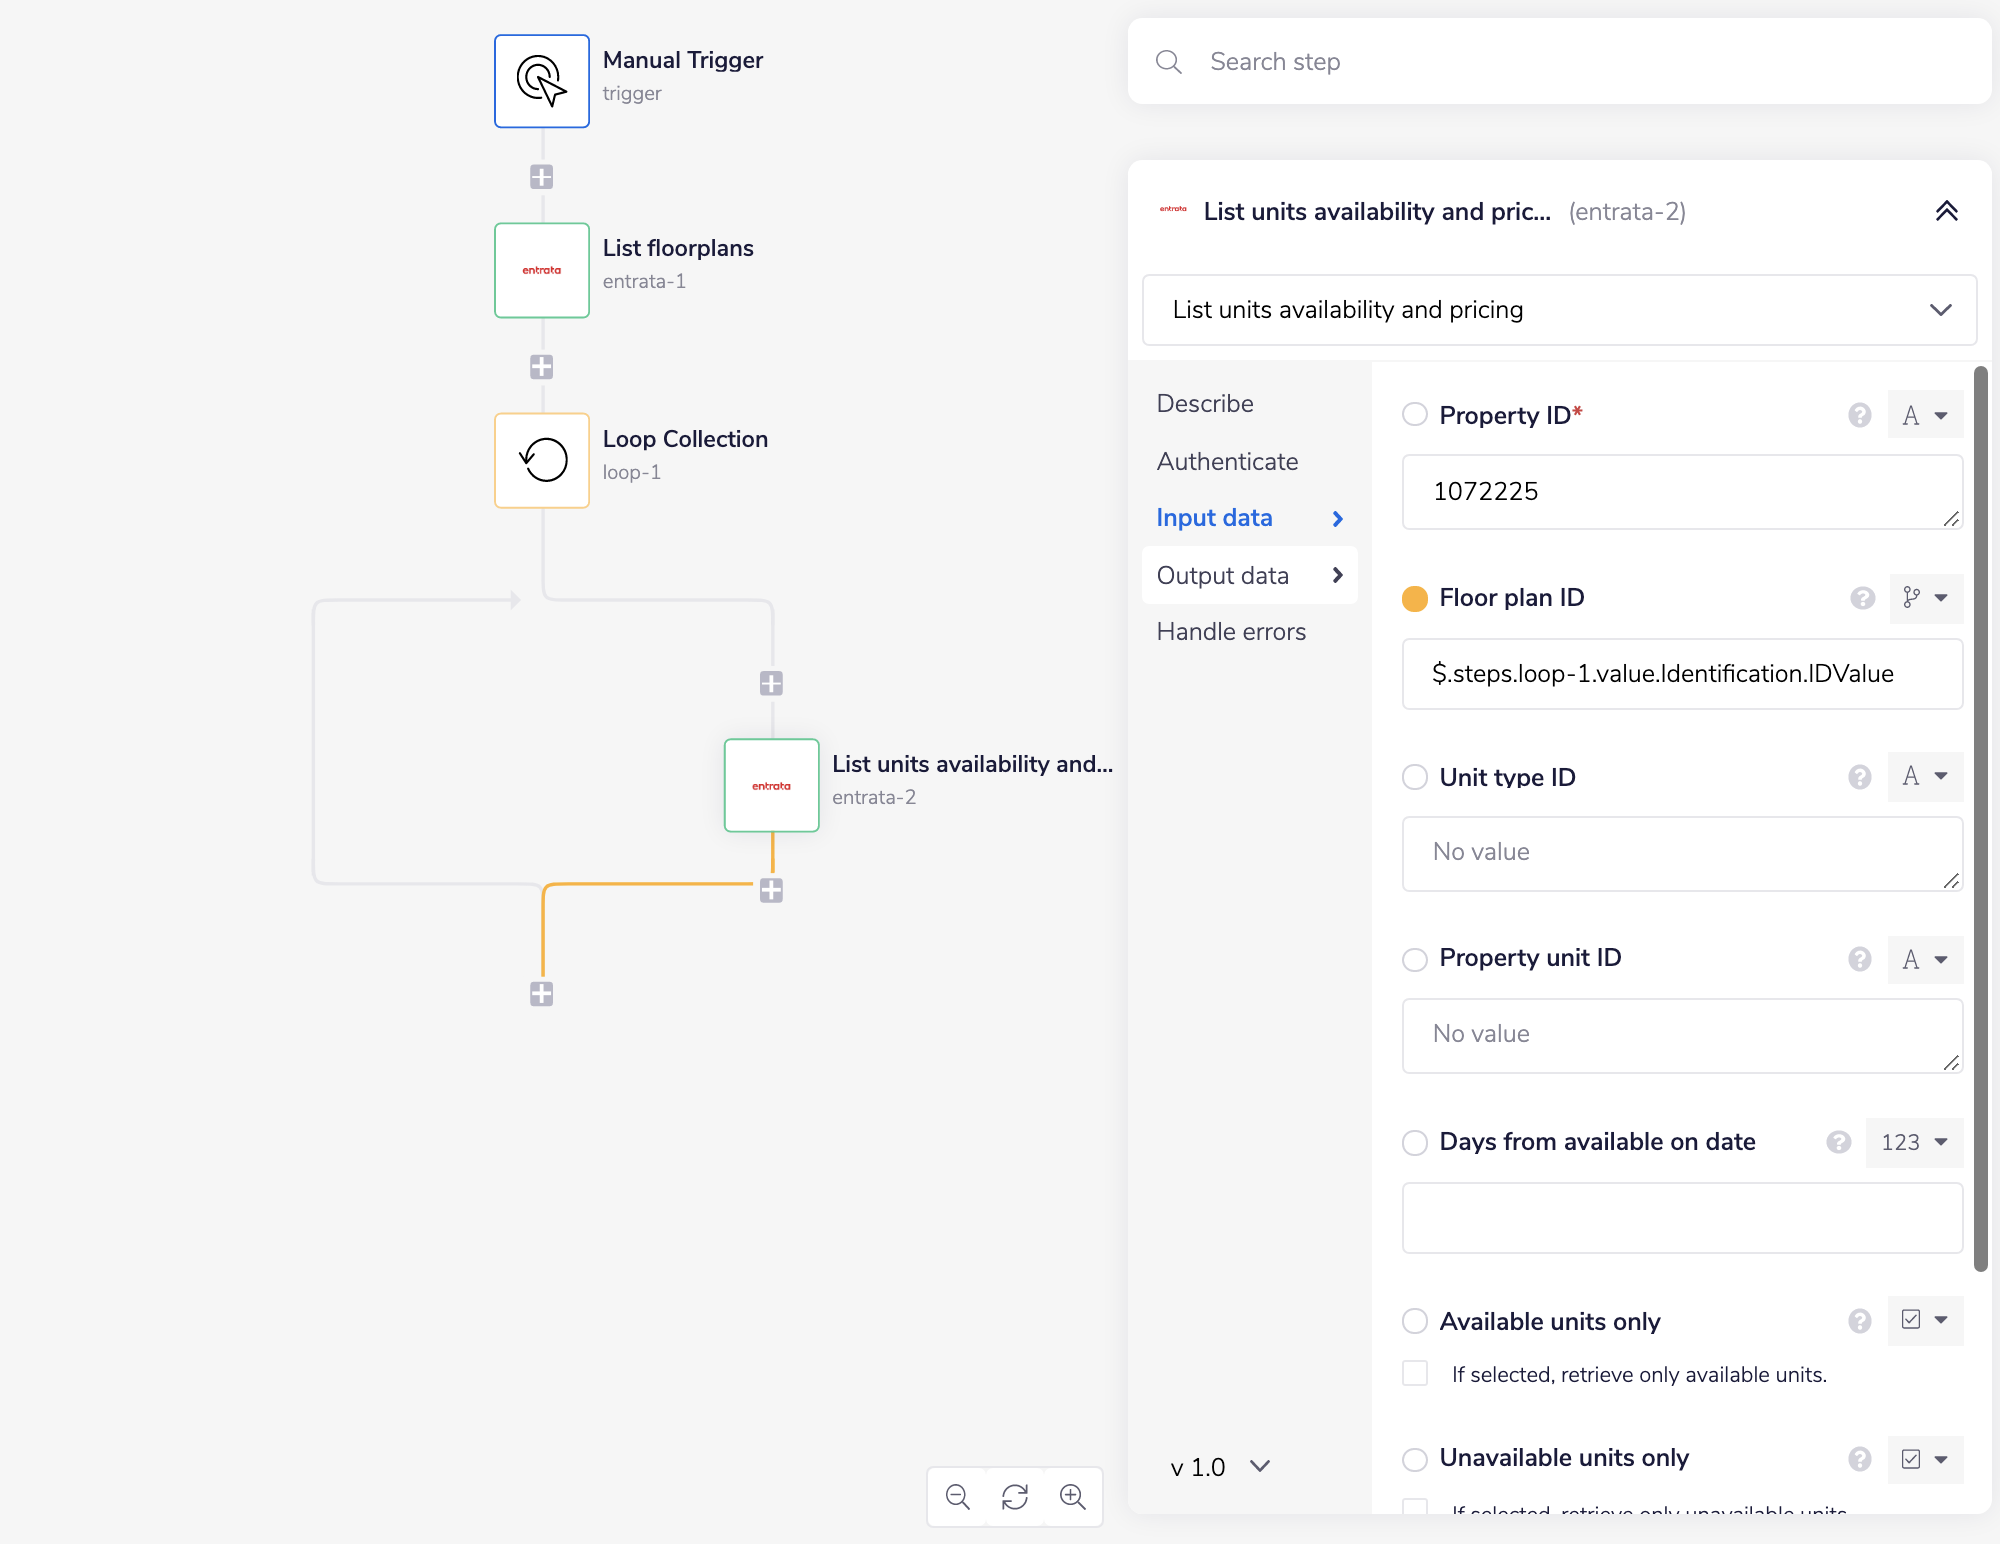Screen dimensions: 2000x1544
Task: Go to the Handle errors section
Action: [x=1231, y=631]
